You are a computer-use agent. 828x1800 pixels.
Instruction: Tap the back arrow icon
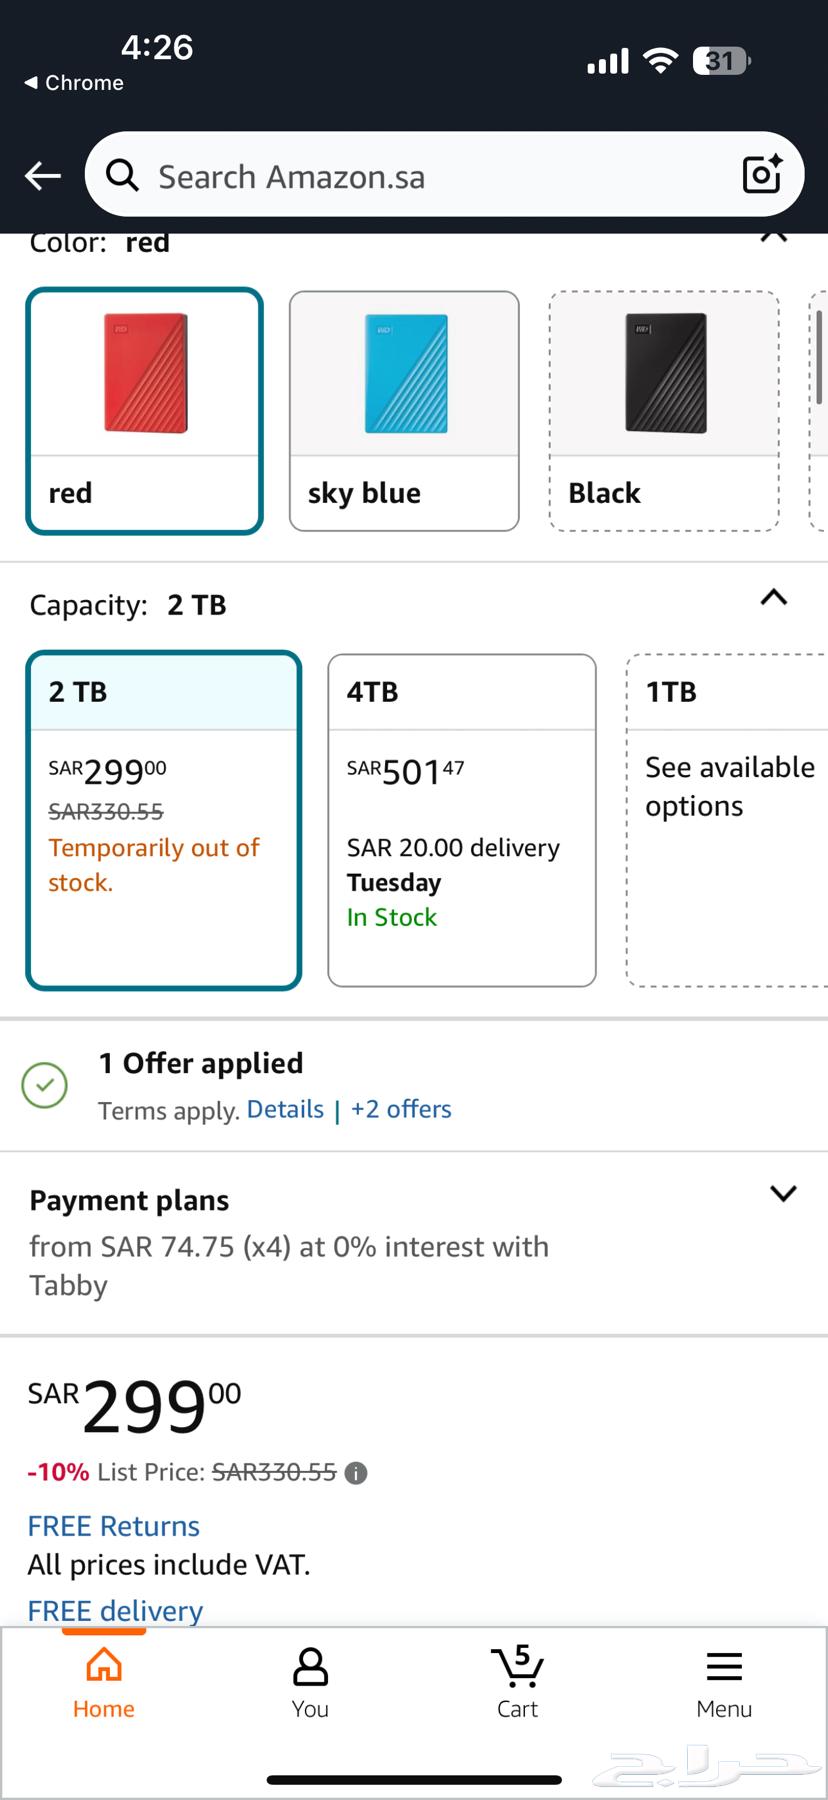pyautogui.click(x=43, y=176)
